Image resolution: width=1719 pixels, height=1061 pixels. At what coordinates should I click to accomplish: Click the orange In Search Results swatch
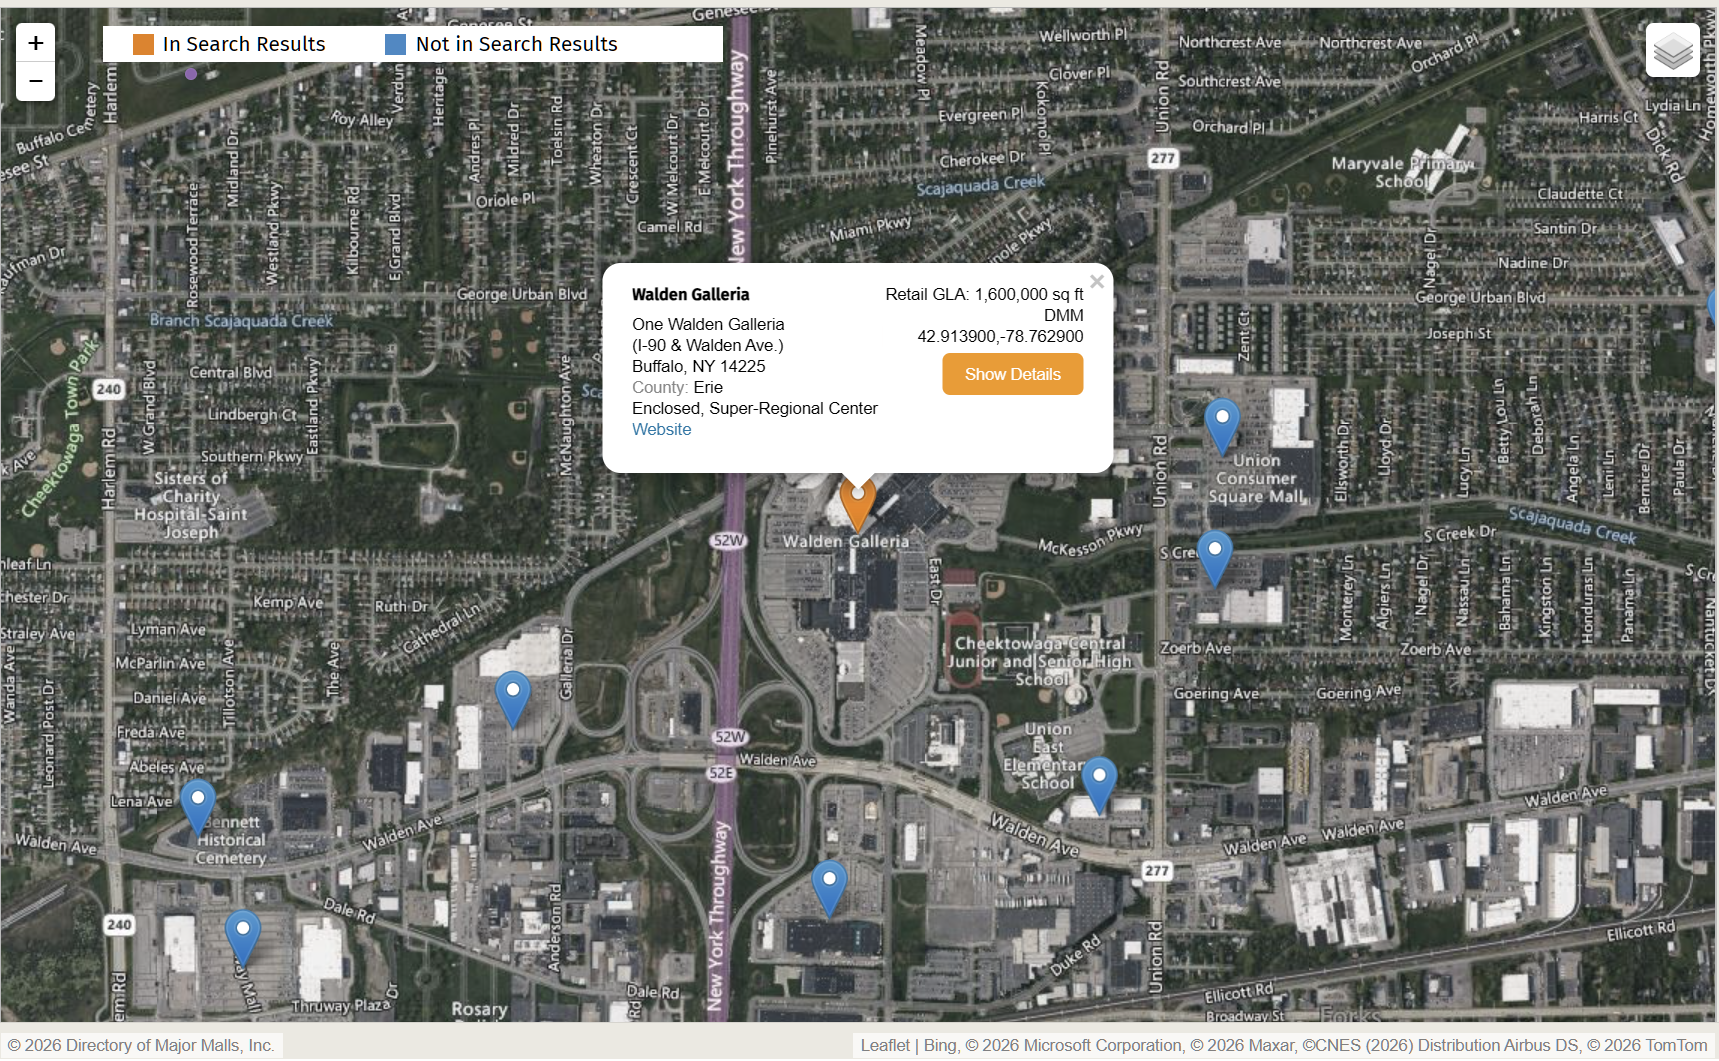144,44
